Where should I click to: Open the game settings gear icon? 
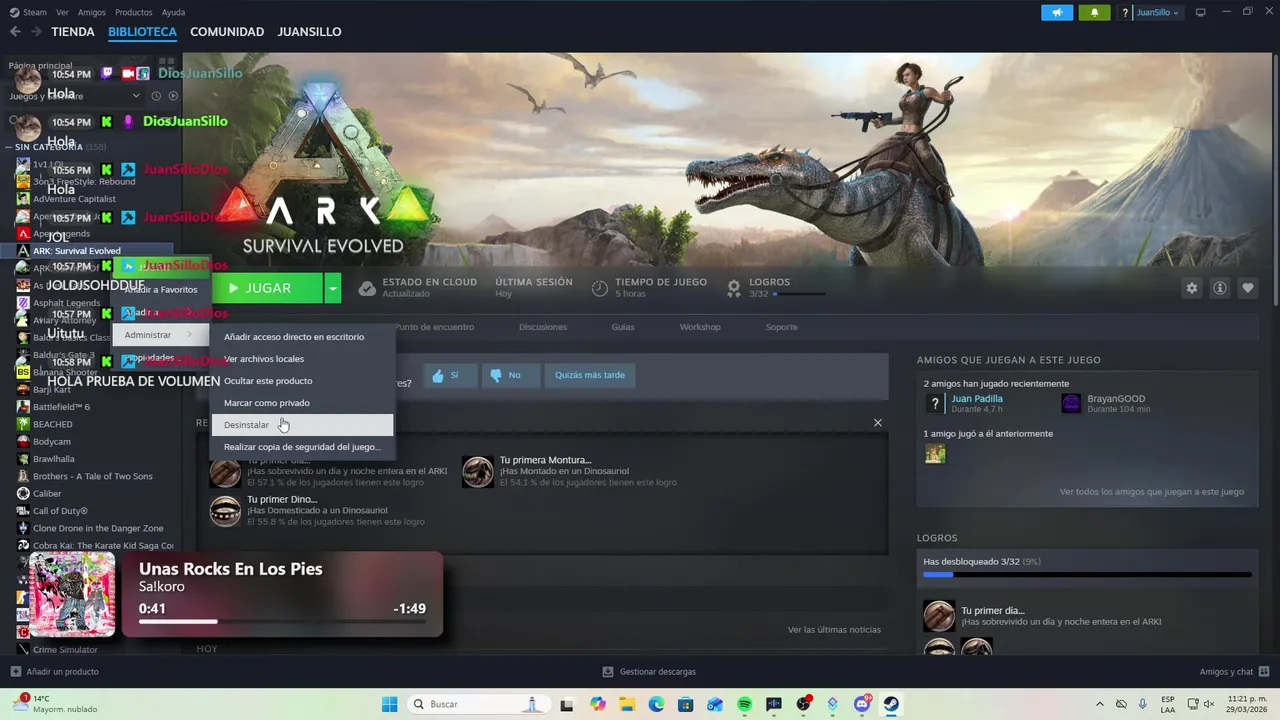click(x=1191, y=288)
